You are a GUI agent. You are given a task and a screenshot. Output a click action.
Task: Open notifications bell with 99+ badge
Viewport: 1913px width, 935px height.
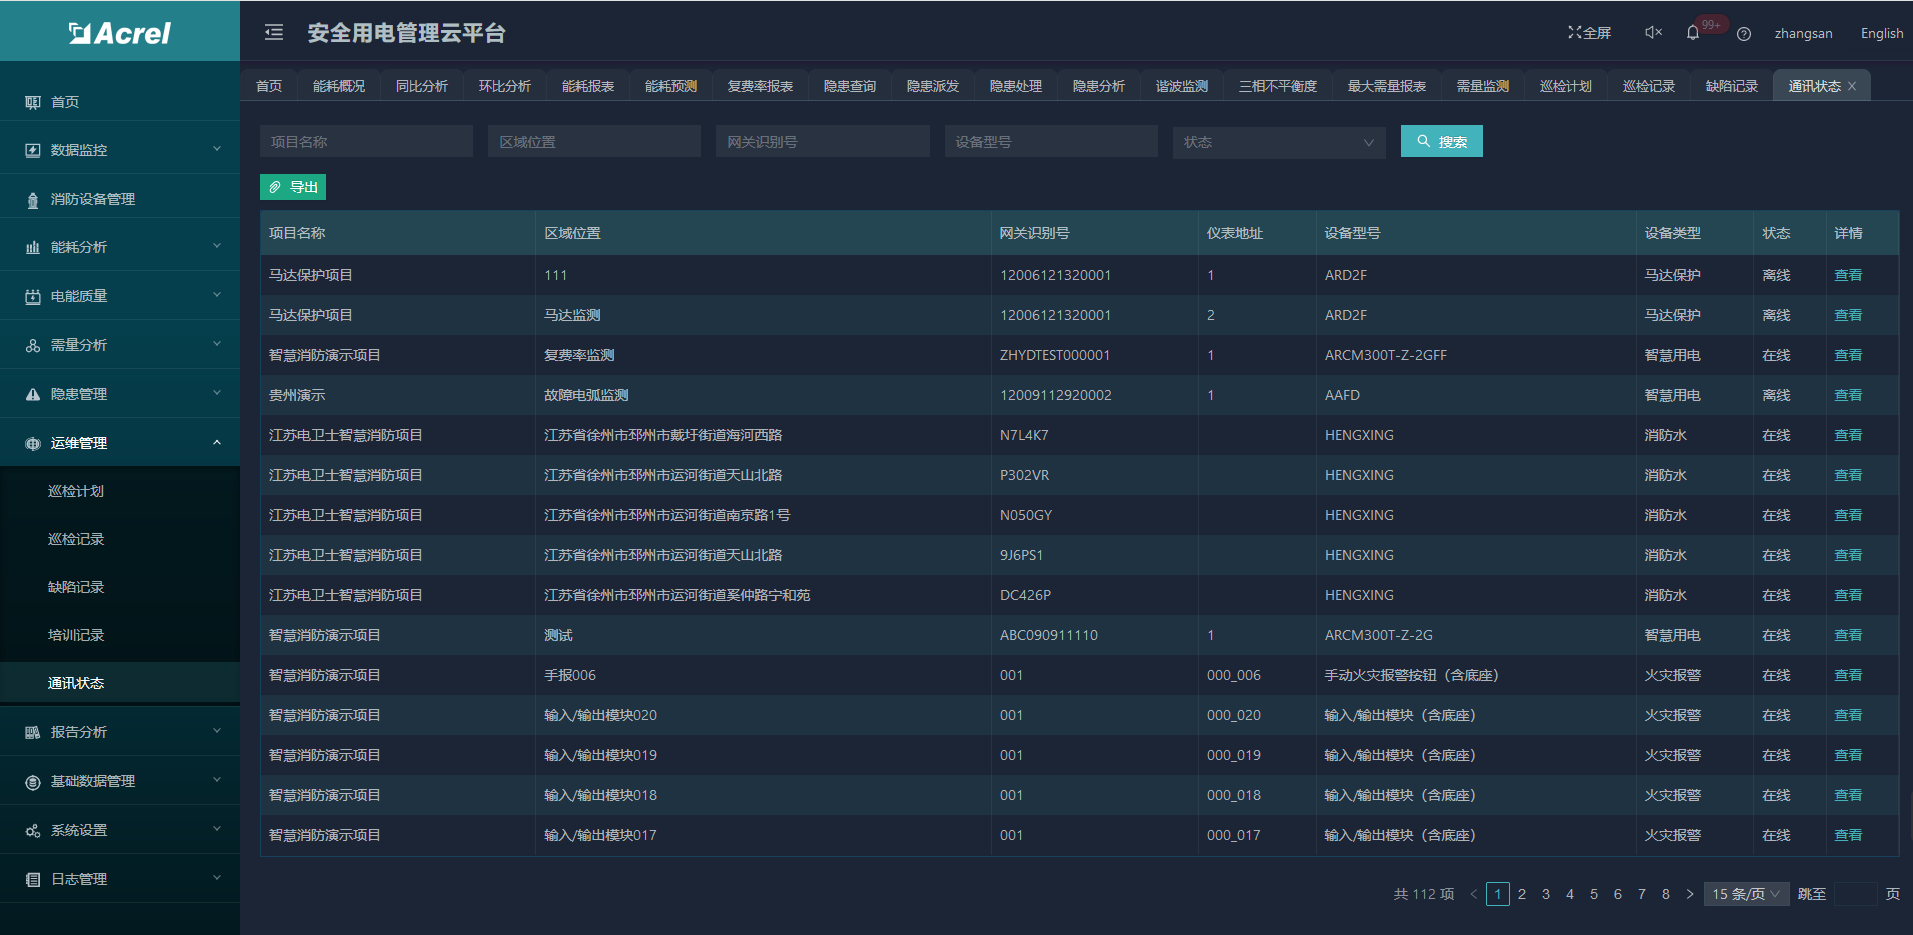[x=1693, y=33]
